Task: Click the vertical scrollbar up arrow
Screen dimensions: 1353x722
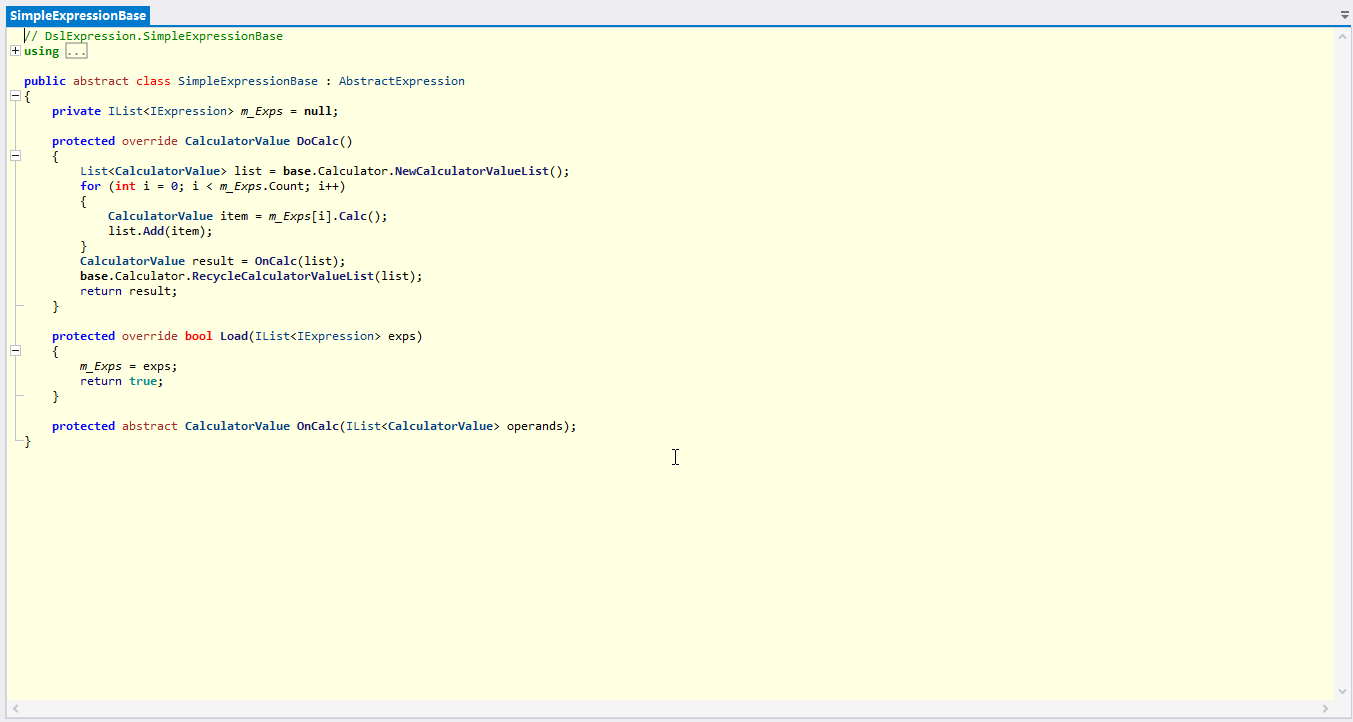Action: 1343,35
